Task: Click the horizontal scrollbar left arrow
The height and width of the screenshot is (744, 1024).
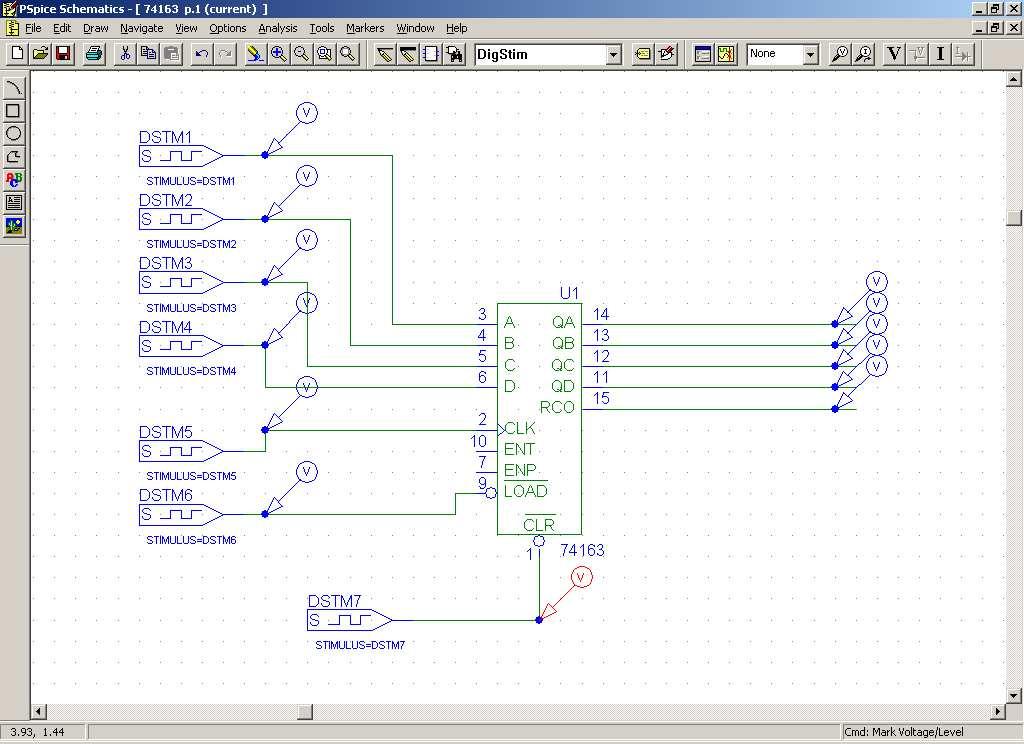Action: tap(39, 711)
